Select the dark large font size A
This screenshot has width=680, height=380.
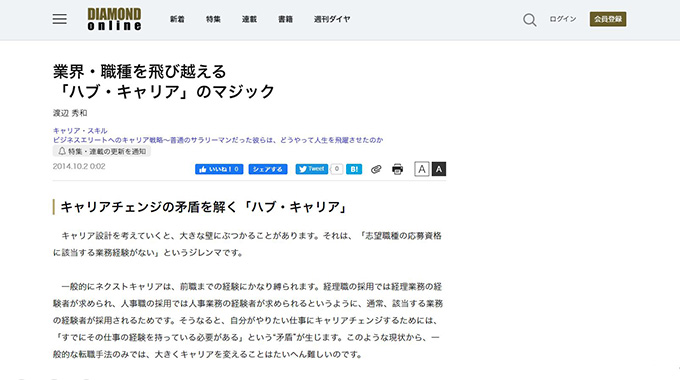[439, 169]
